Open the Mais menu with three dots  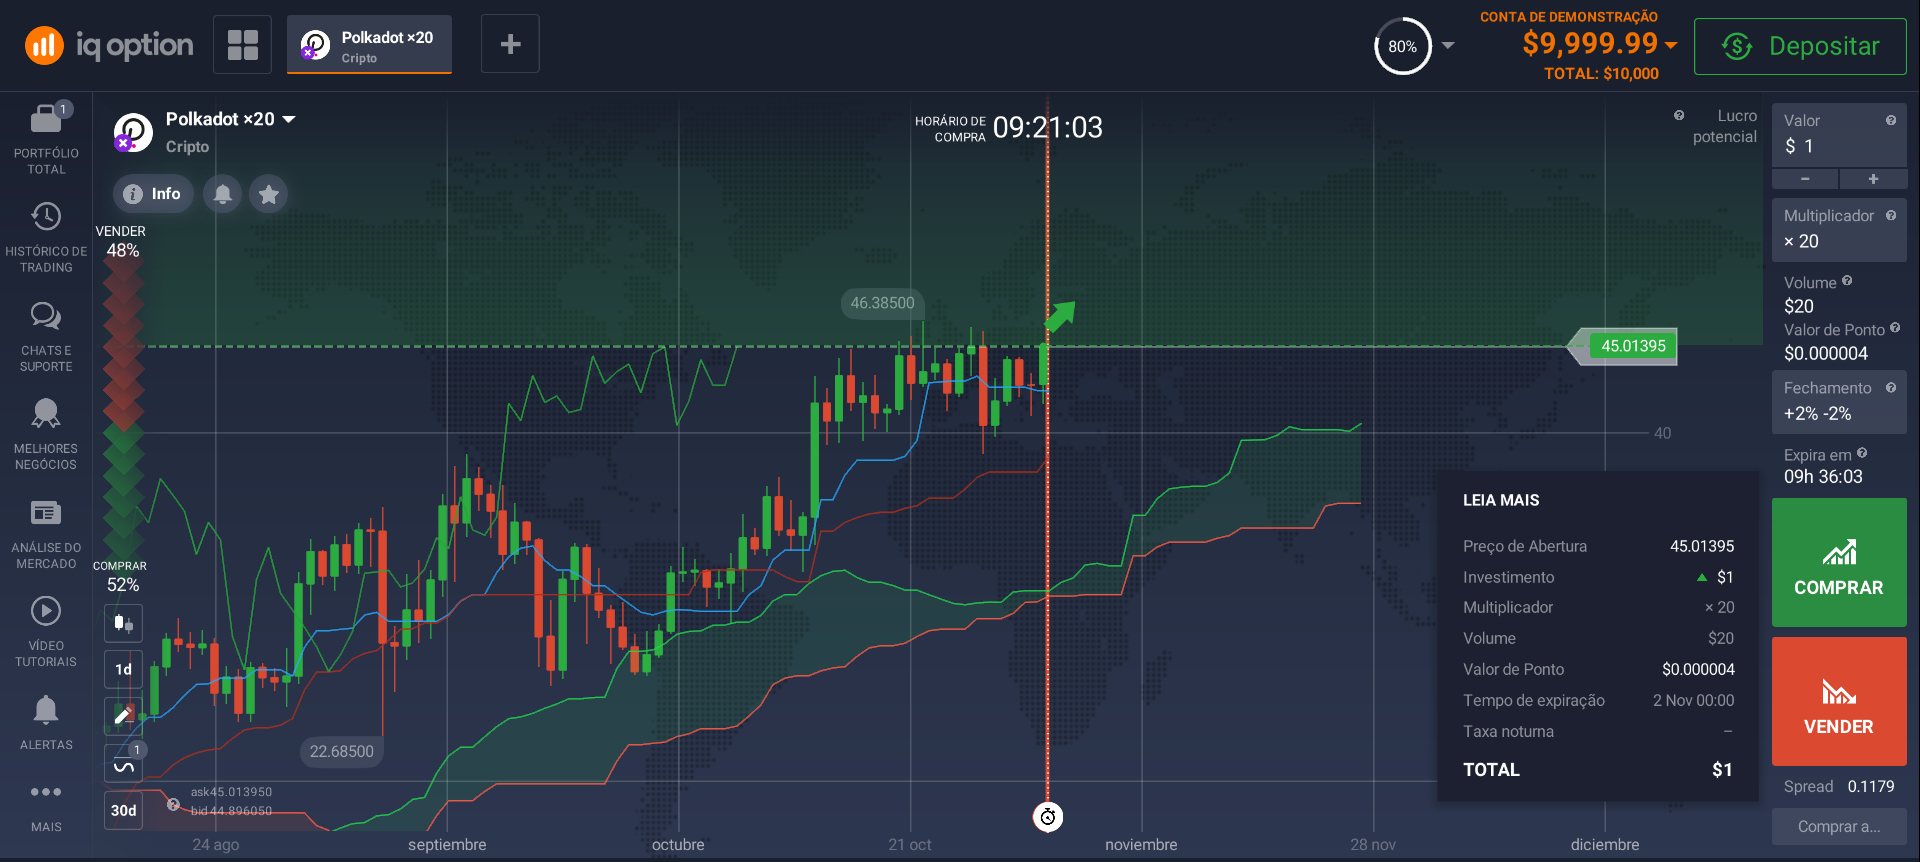(x=46, y=806)
